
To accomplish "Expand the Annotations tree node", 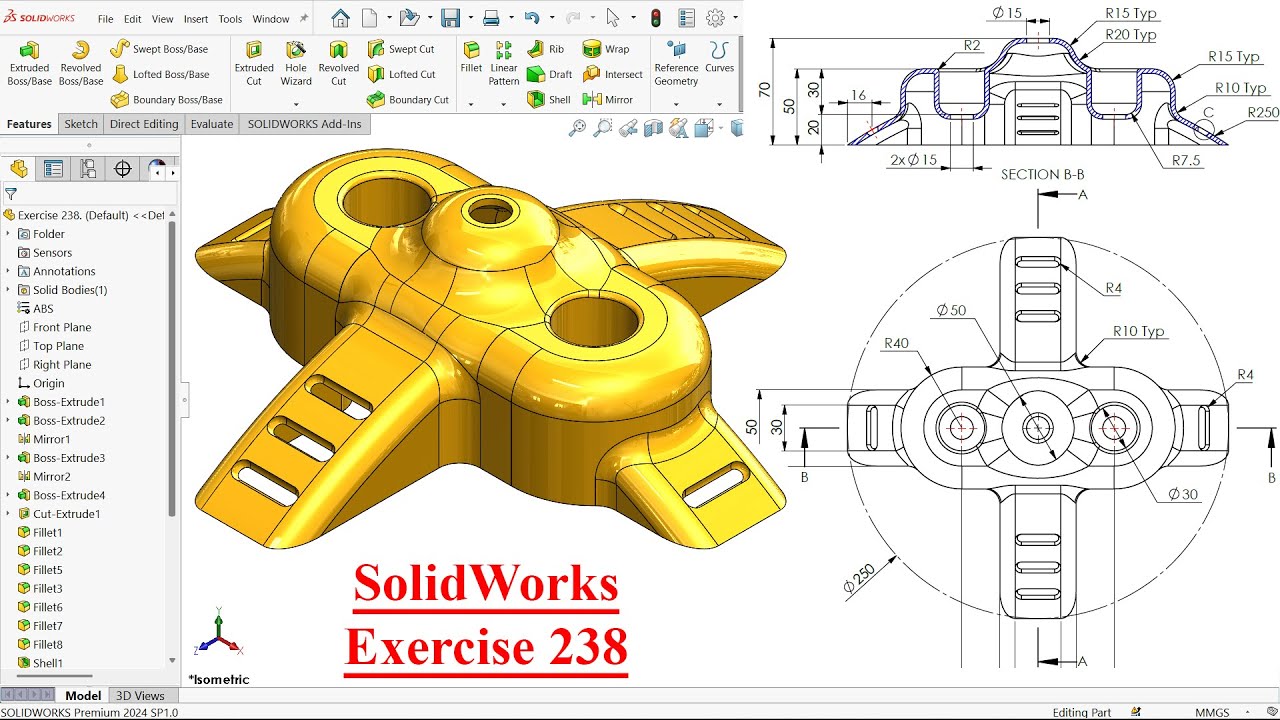I will 8,271.
